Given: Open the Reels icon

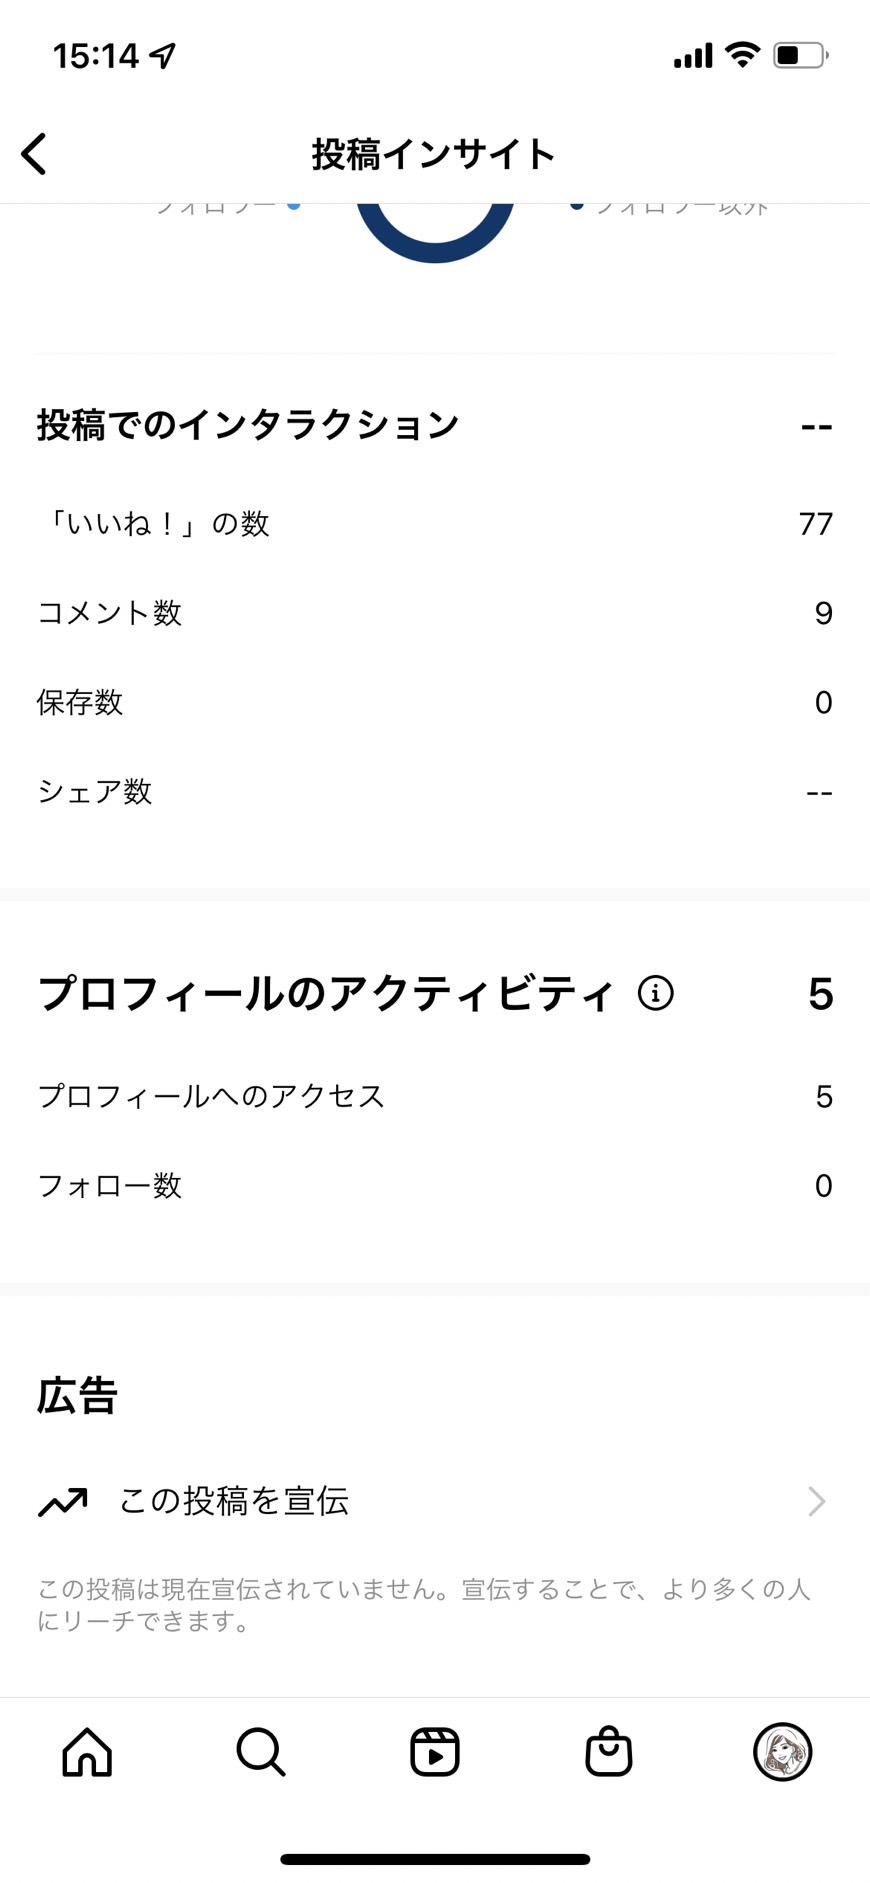Looking at the screenshot, I should click(435, 1752).
